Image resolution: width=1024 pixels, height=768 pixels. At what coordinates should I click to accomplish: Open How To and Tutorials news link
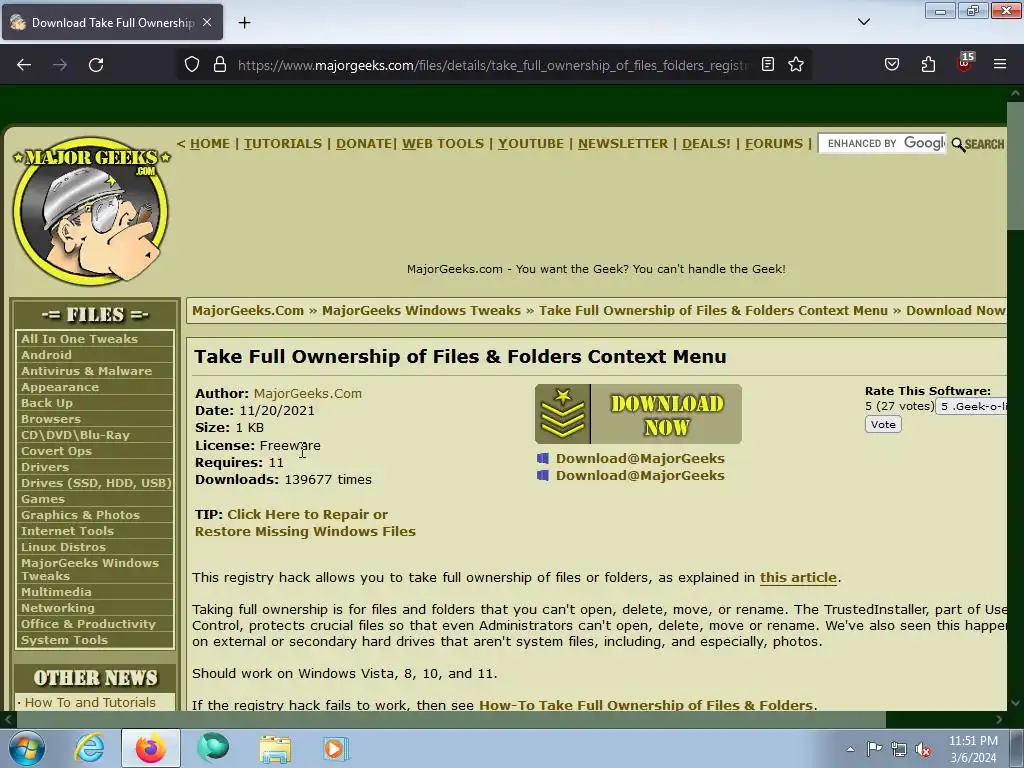90,703
